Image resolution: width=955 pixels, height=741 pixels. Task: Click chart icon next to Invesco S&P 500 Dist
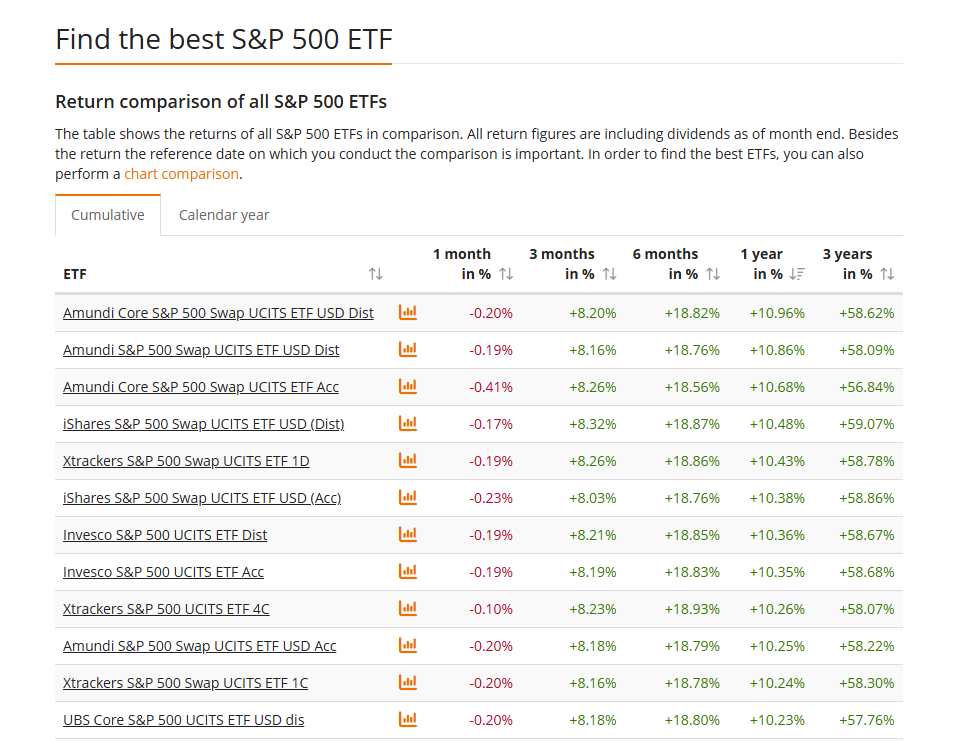point(407,535)
